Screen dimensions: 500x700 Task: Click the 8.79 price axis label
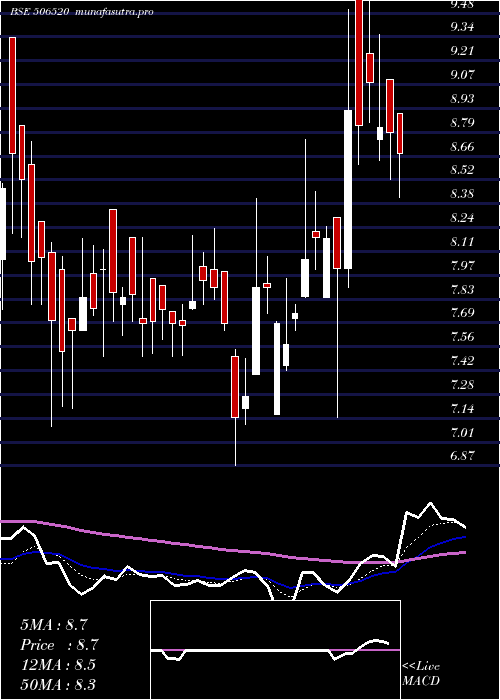pos(462,122)
